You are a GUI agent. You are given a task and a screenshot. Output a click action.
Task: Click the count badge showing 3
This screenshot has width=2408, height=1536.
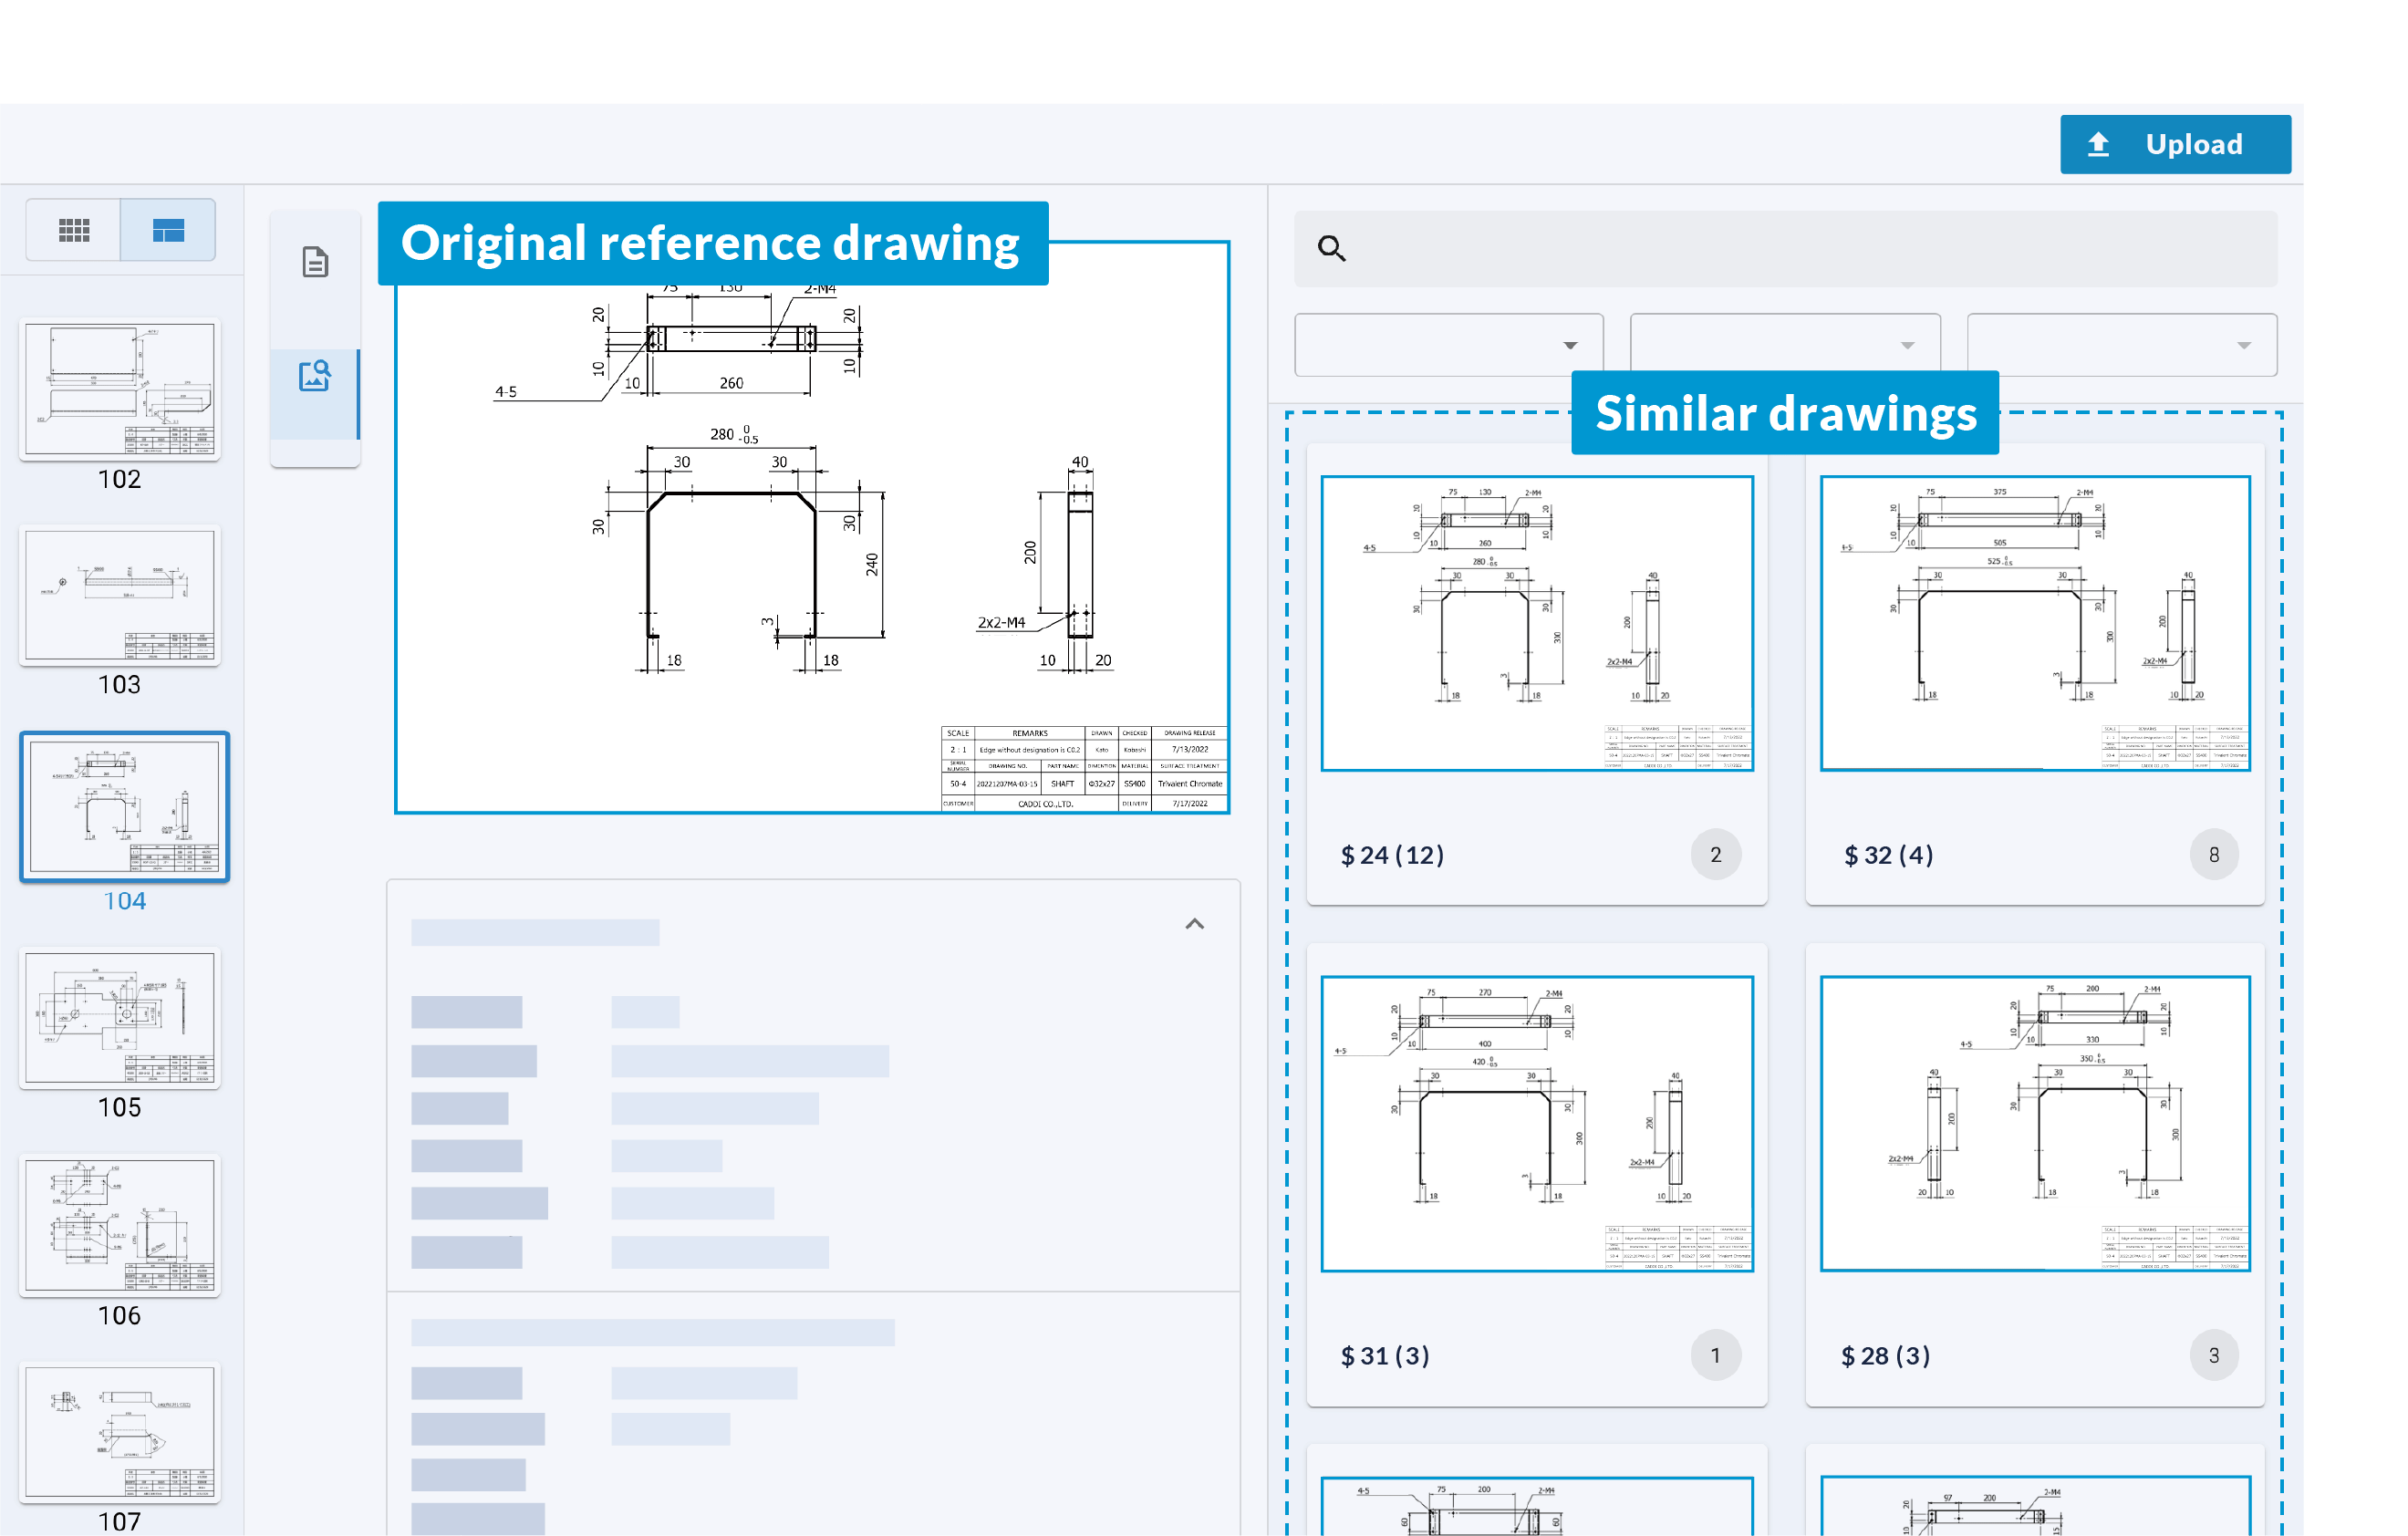[x=2214, y=1356]
